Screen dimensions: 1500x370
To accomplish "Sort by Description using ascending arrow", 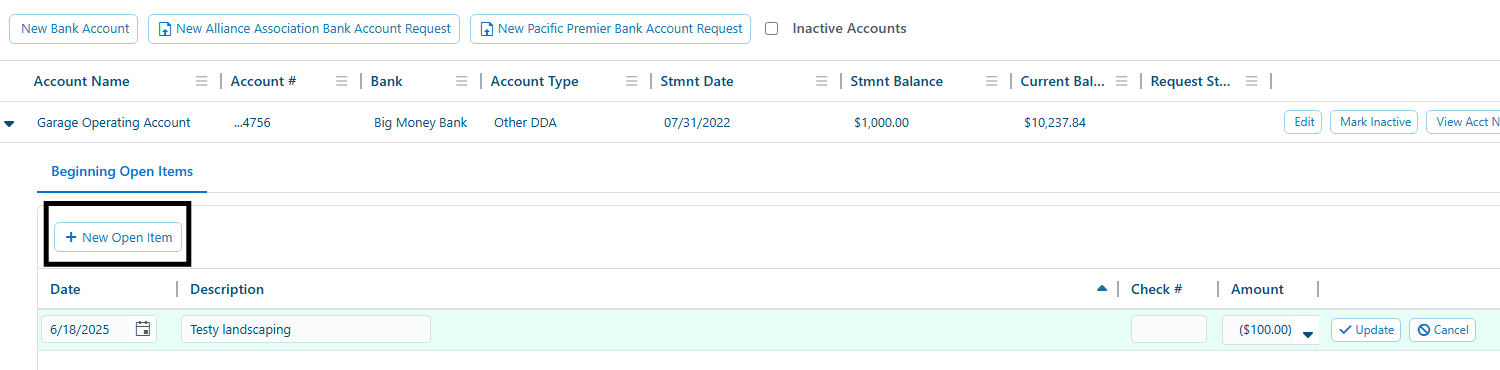I will pyautogui.click(x=1102, y=288).
